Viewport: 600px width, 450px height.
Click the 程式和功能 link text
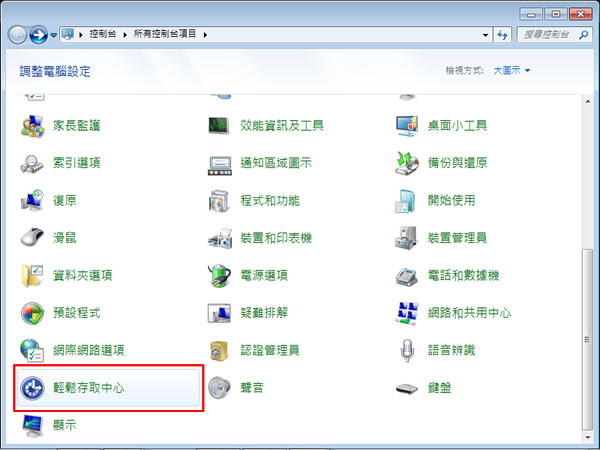pyautogui.click(x=270, y=201)
